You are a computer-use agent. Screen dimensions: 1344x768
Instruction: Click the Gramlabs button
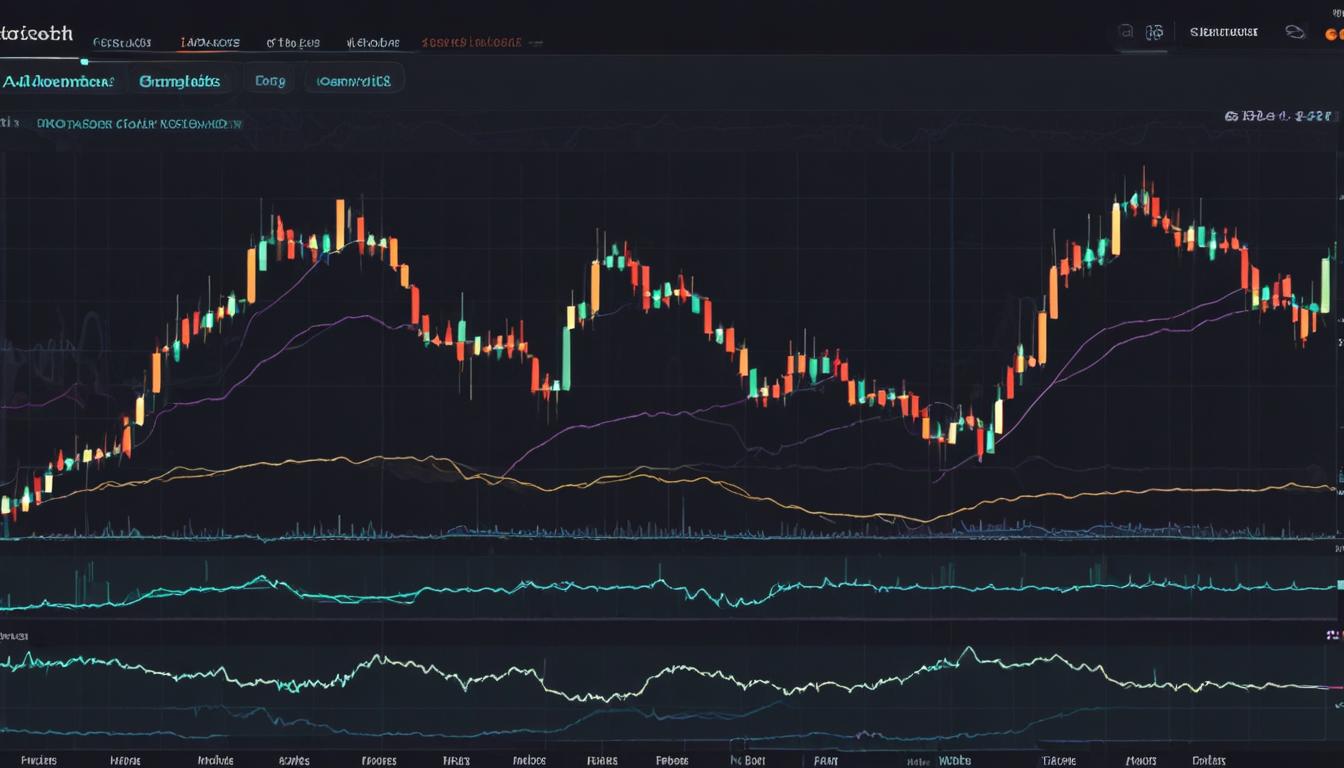[x=180, y=80]
